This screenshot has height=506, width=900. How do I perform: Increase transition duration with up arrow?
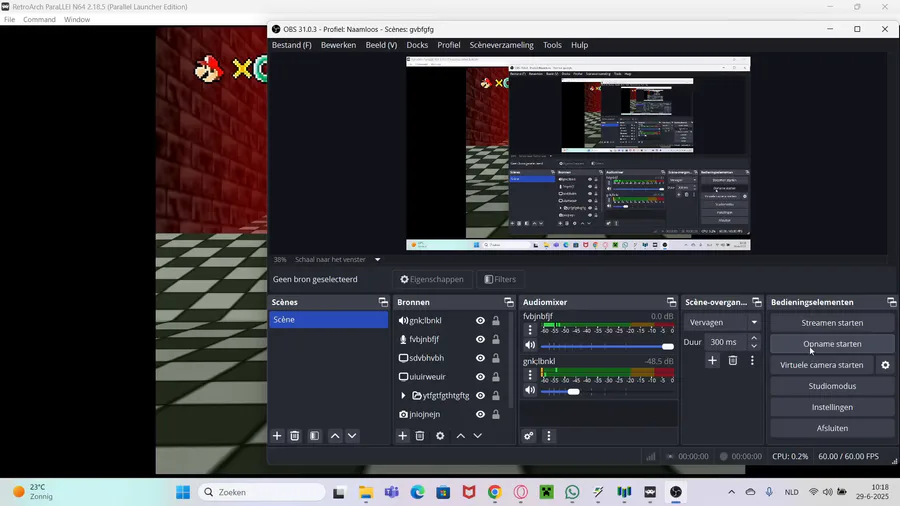[x=754, y=338]
